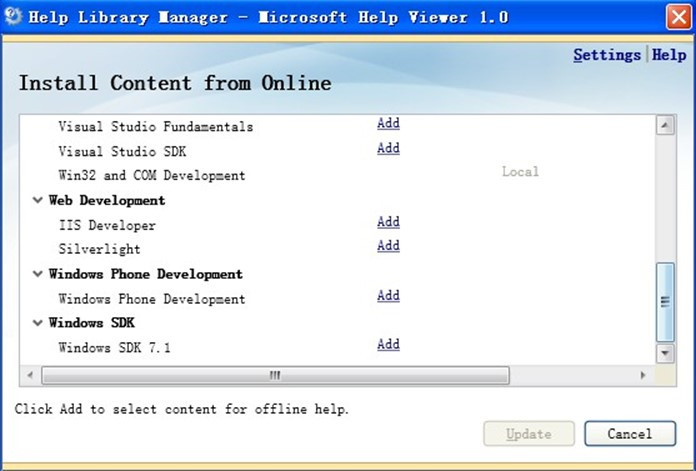Close the Help Library Manager window
Screen dimensions: 696x471
click(x=679, y=17)
